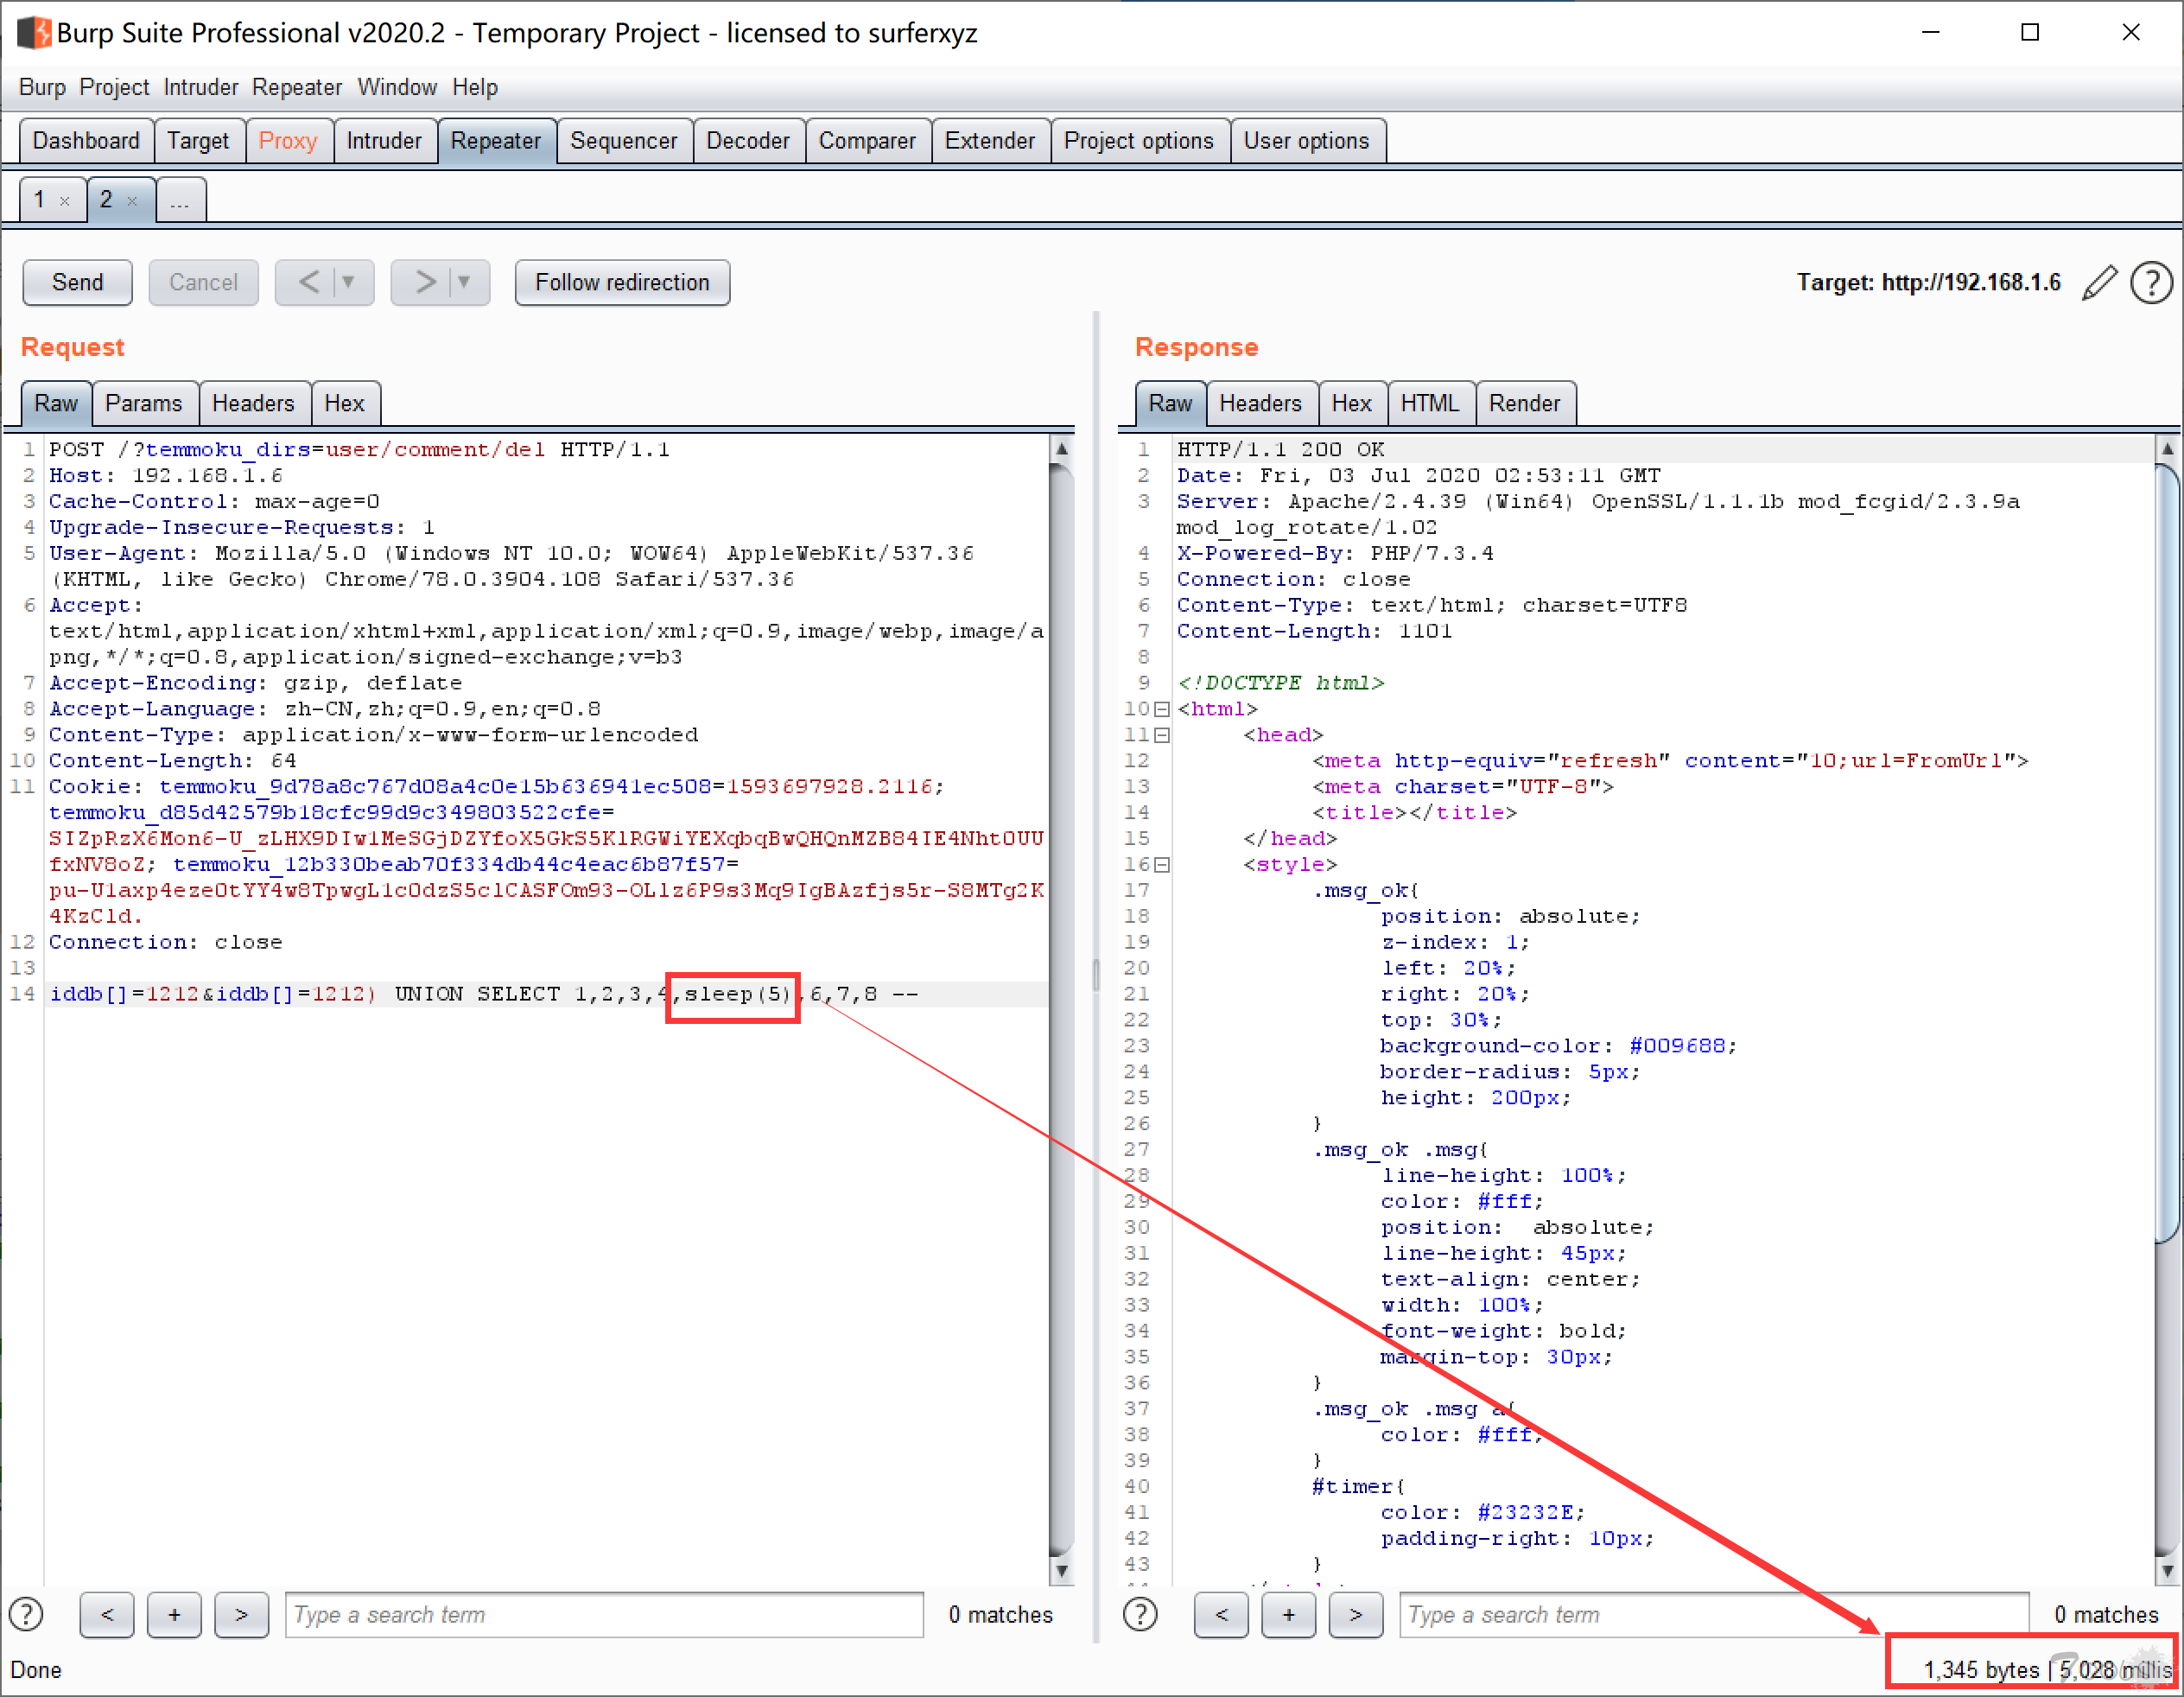Switch to the Comparer tab

pyautogui.click(x=867, y=141)
